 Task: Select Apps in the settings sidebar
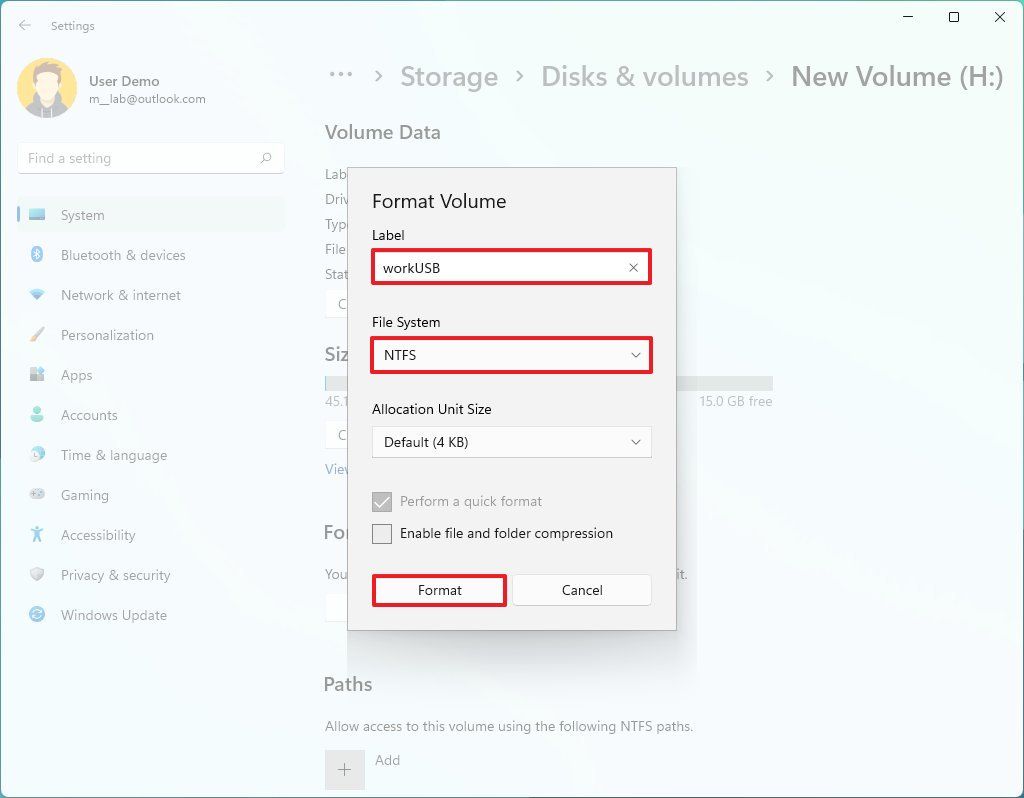pos(75,375)
